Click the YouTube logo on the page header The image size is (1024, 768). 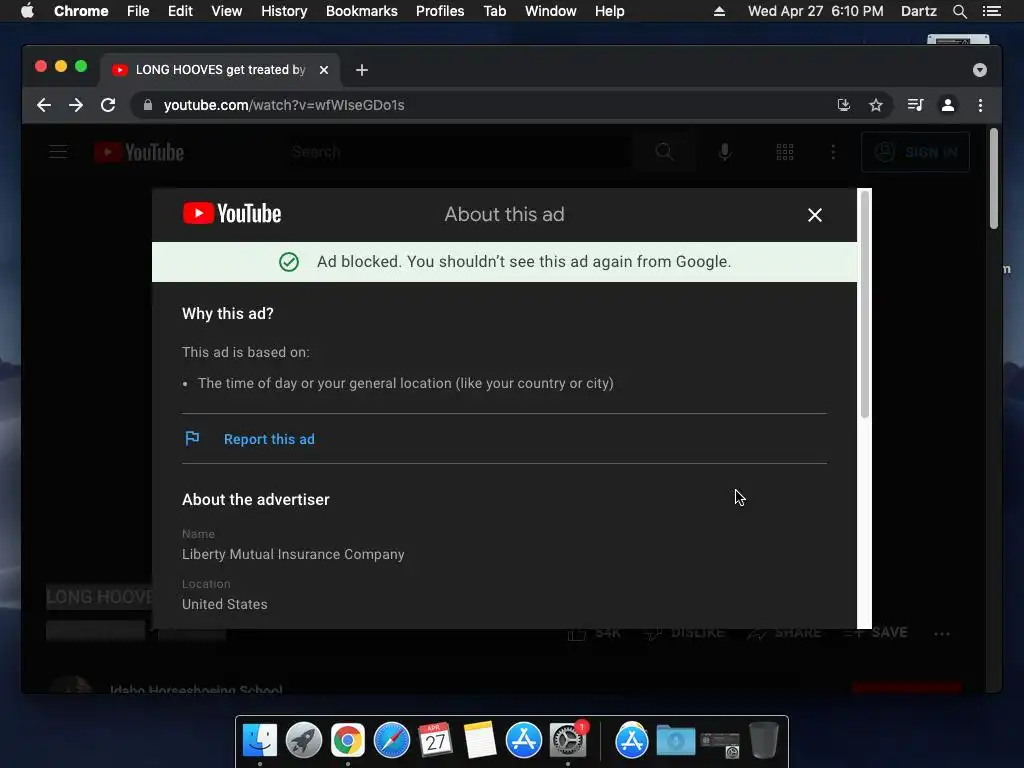pos(139,152)
